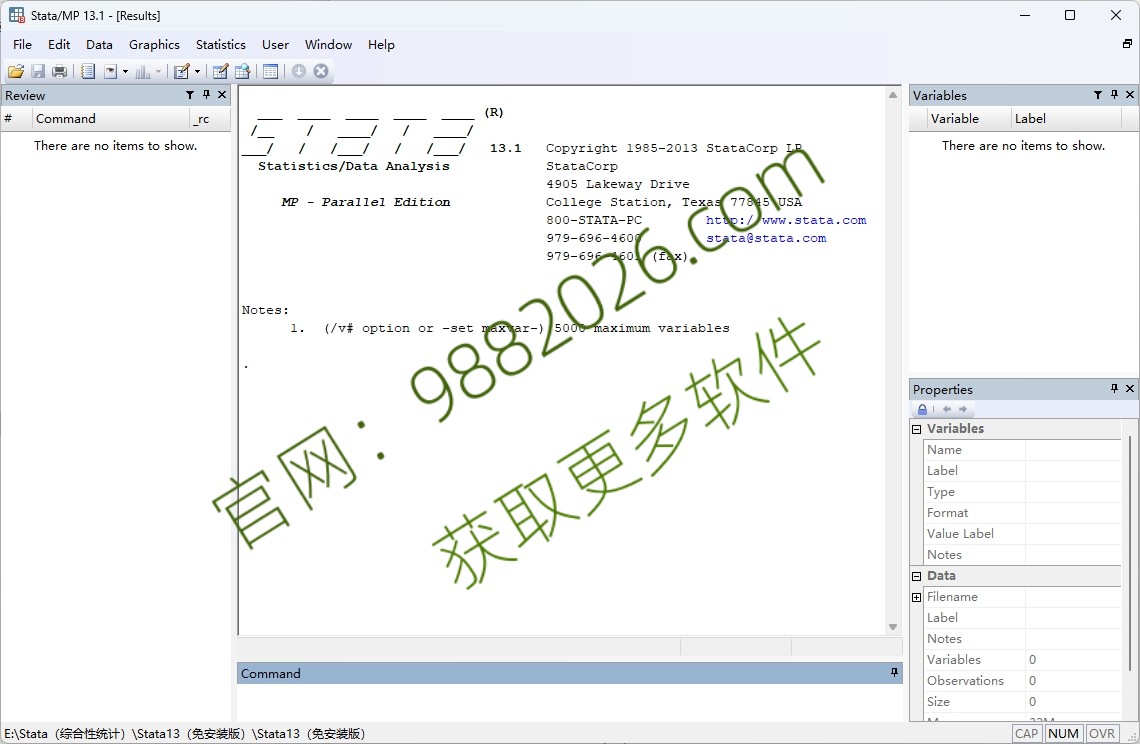Click the # column header in Review
Screen dimensions: 1140x744
(x=16, y=119)
